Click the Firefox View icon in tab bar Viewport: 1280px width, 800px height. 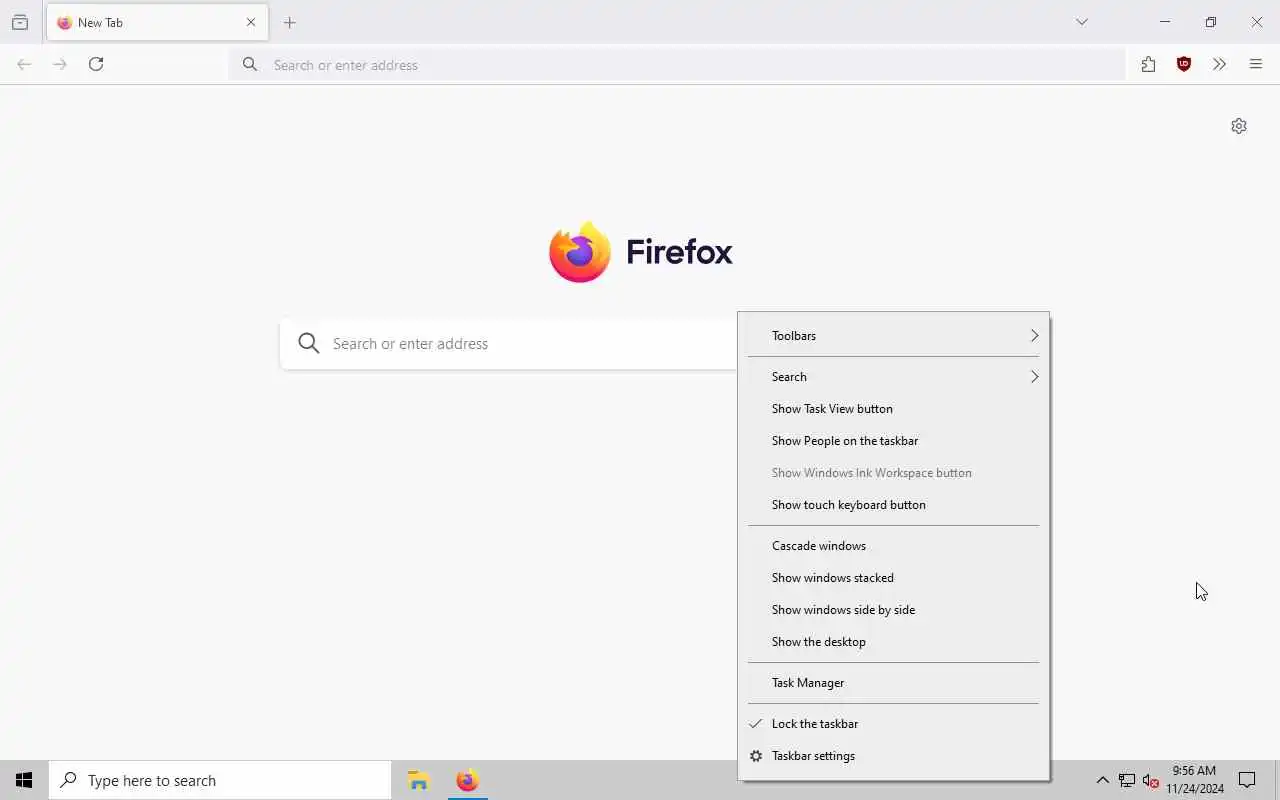[x=20, y=22]
